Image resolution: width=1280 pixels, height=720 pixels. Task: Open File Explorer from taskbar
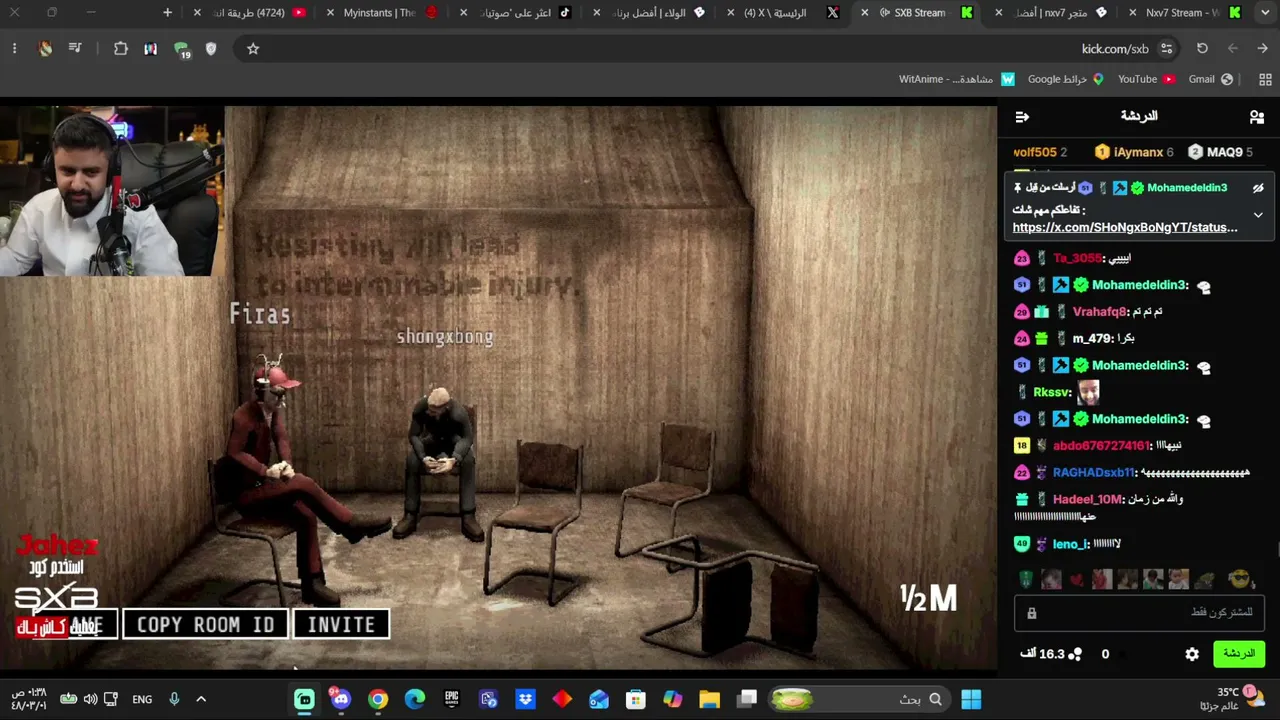(709, 700)
